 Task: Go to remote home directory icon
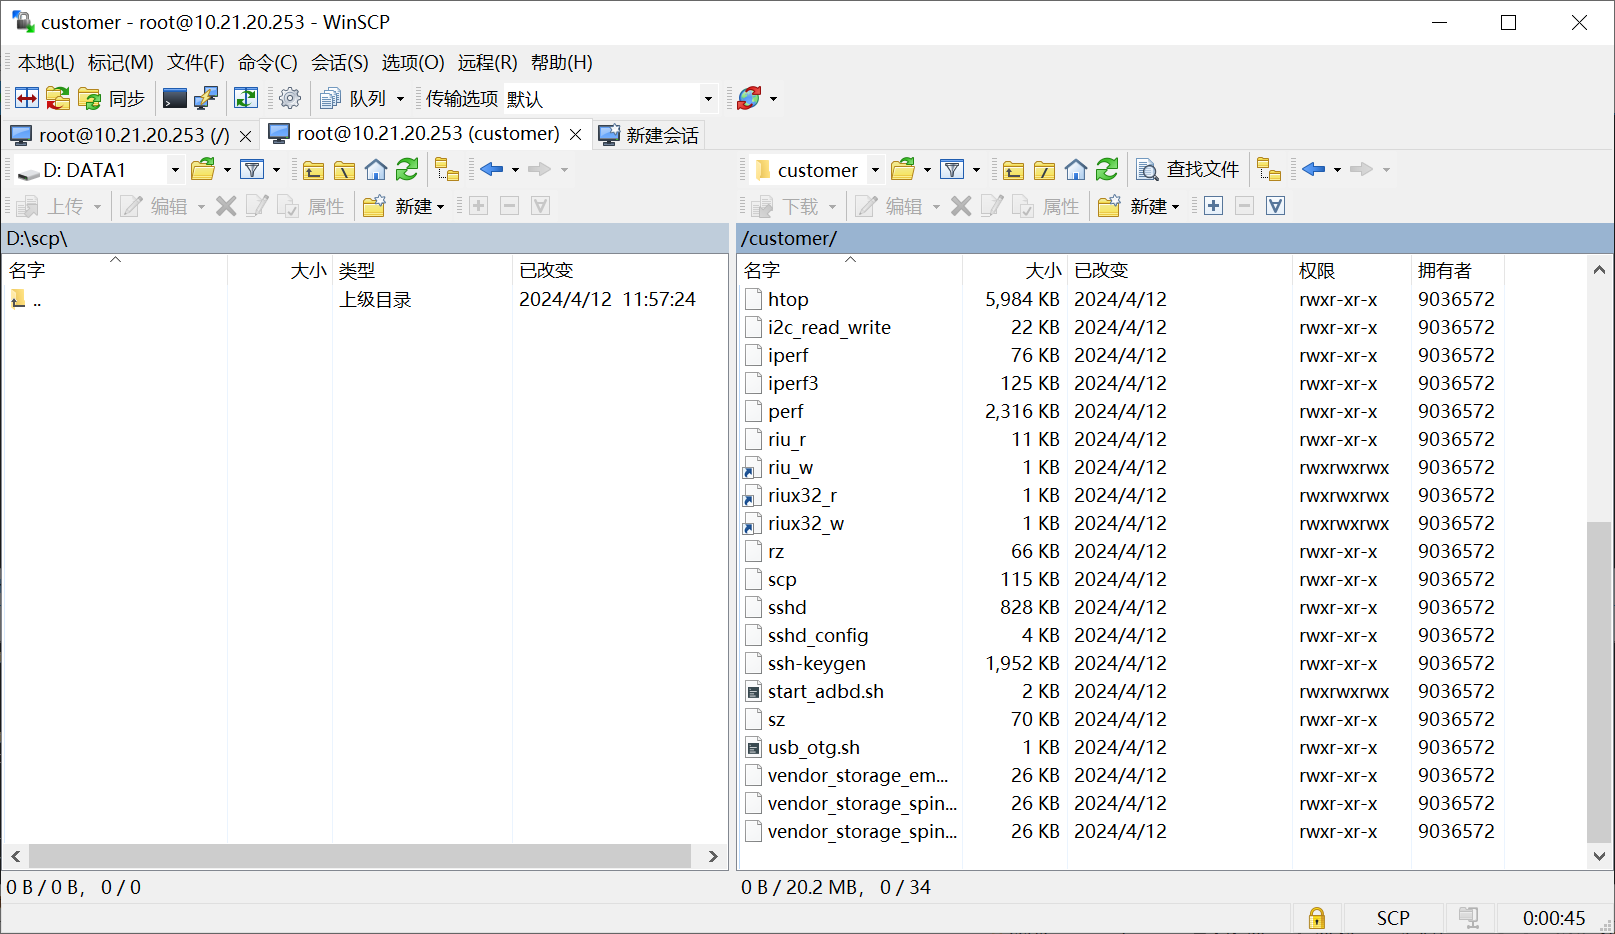(x=1075, y=169)
